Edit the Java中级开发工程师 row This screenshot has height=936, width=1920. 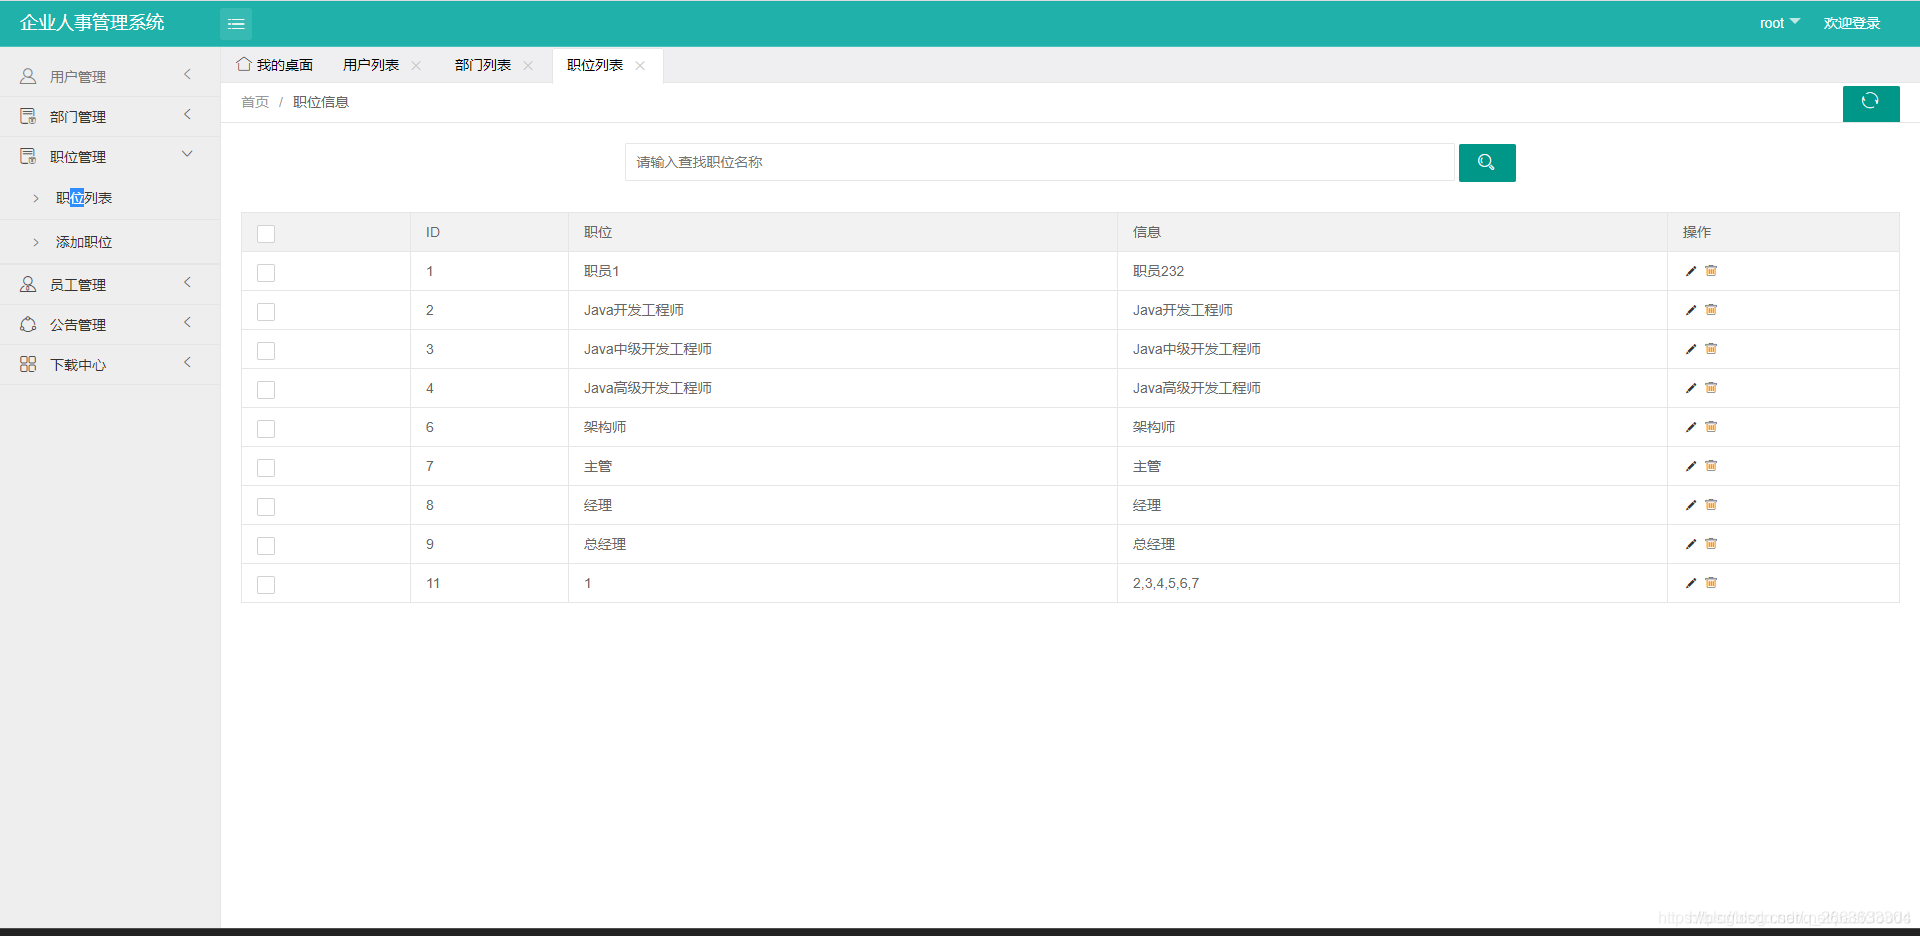(x=1691, y=349)
